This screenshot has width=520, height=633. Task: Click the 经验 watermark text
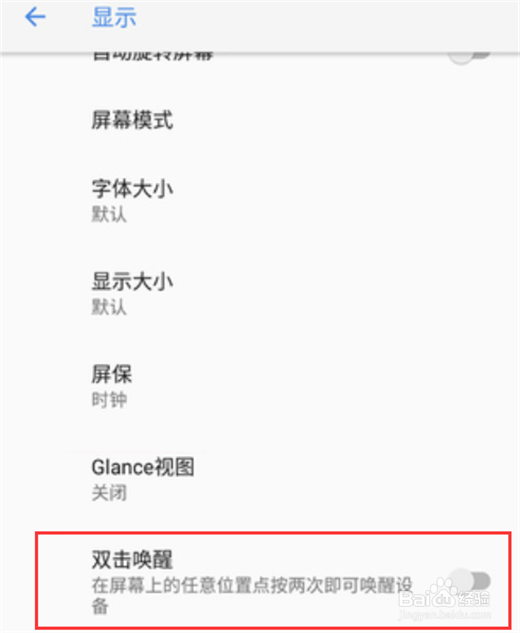[474, 599]
